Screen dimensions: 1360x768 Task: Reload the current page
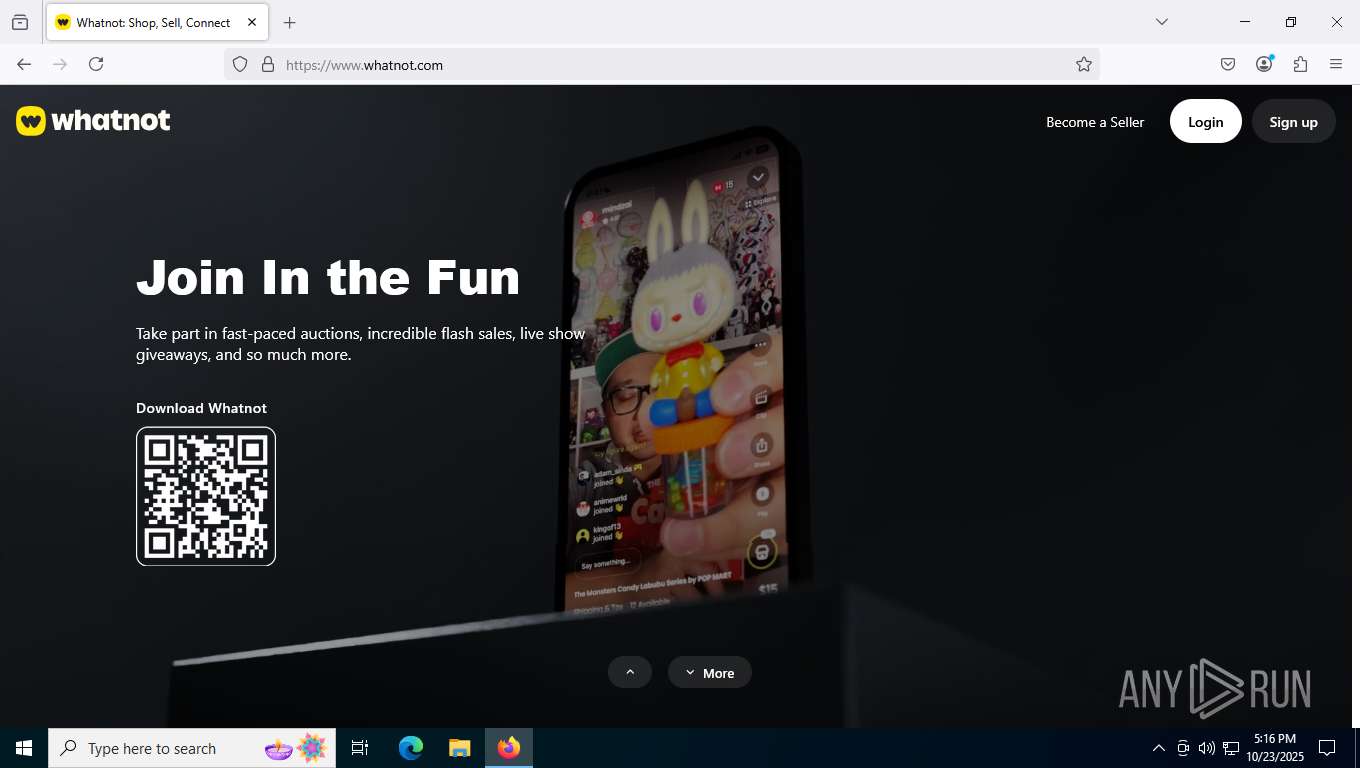96,64
